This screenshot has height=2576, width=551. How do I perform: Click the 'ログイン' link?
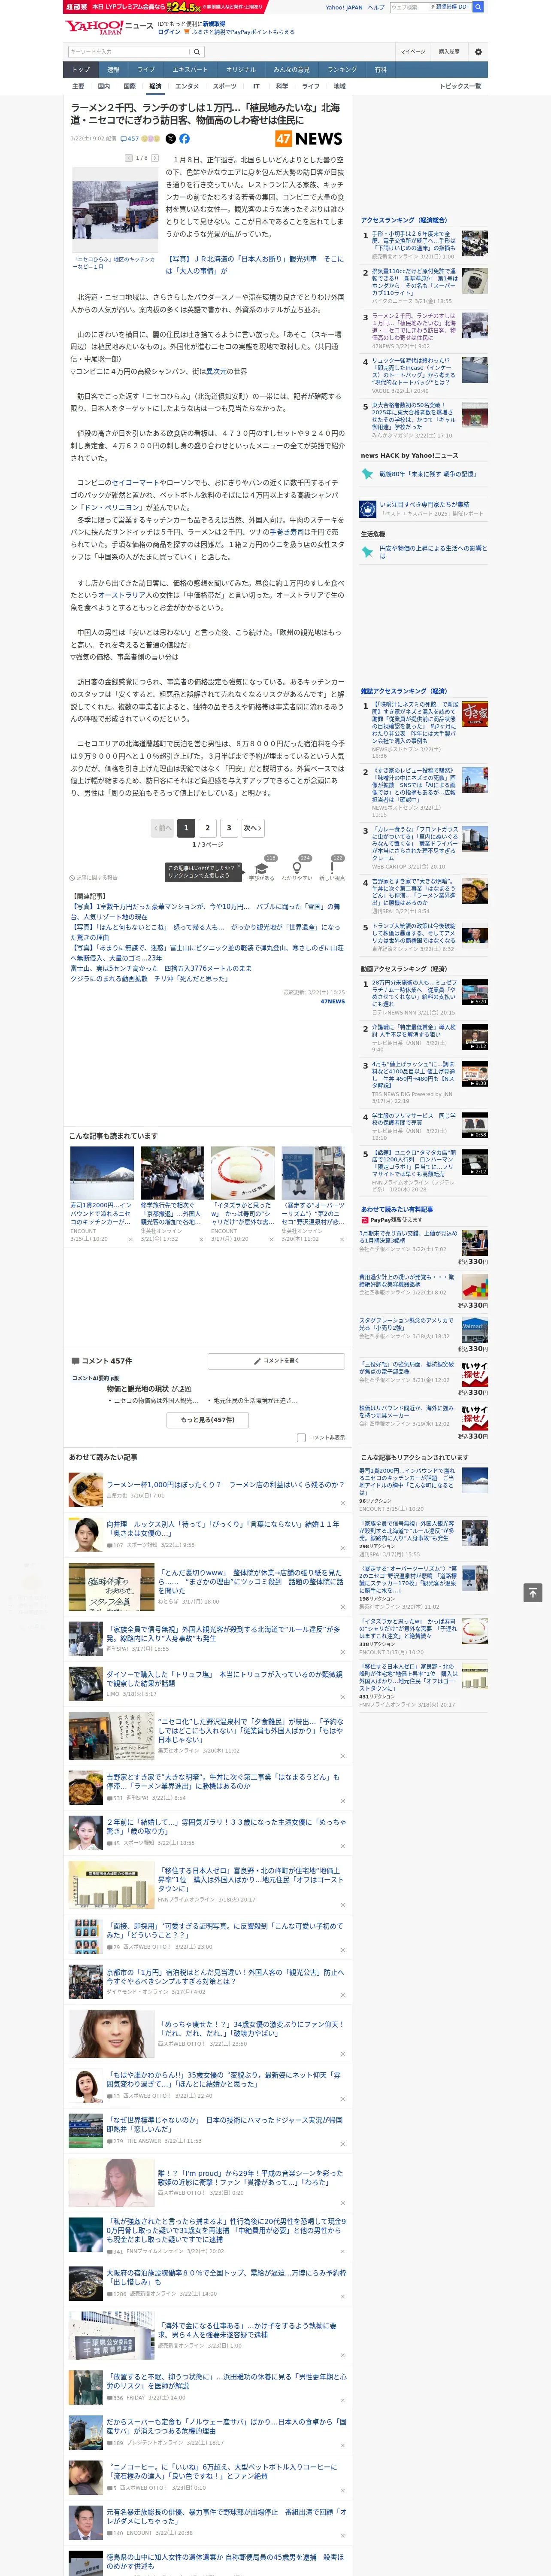(170, 32)
